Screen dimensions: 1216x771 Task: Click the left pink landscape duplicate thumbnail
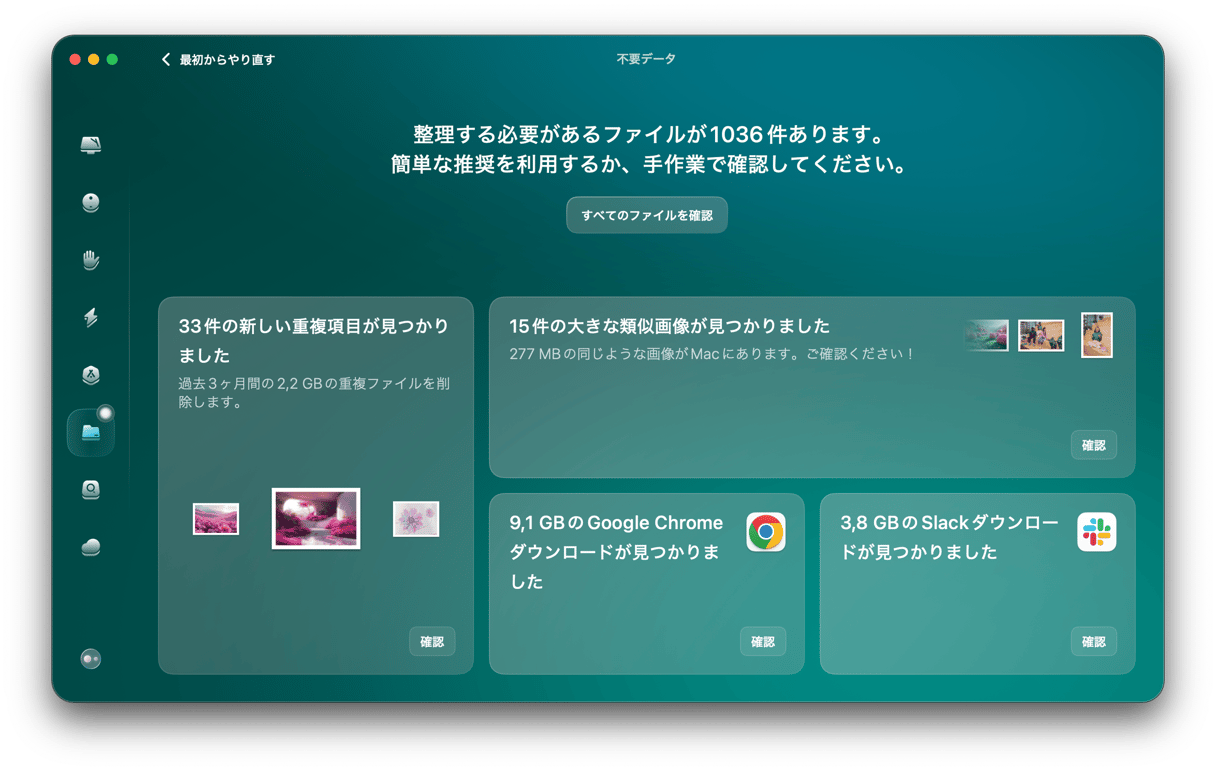(216, 519)
